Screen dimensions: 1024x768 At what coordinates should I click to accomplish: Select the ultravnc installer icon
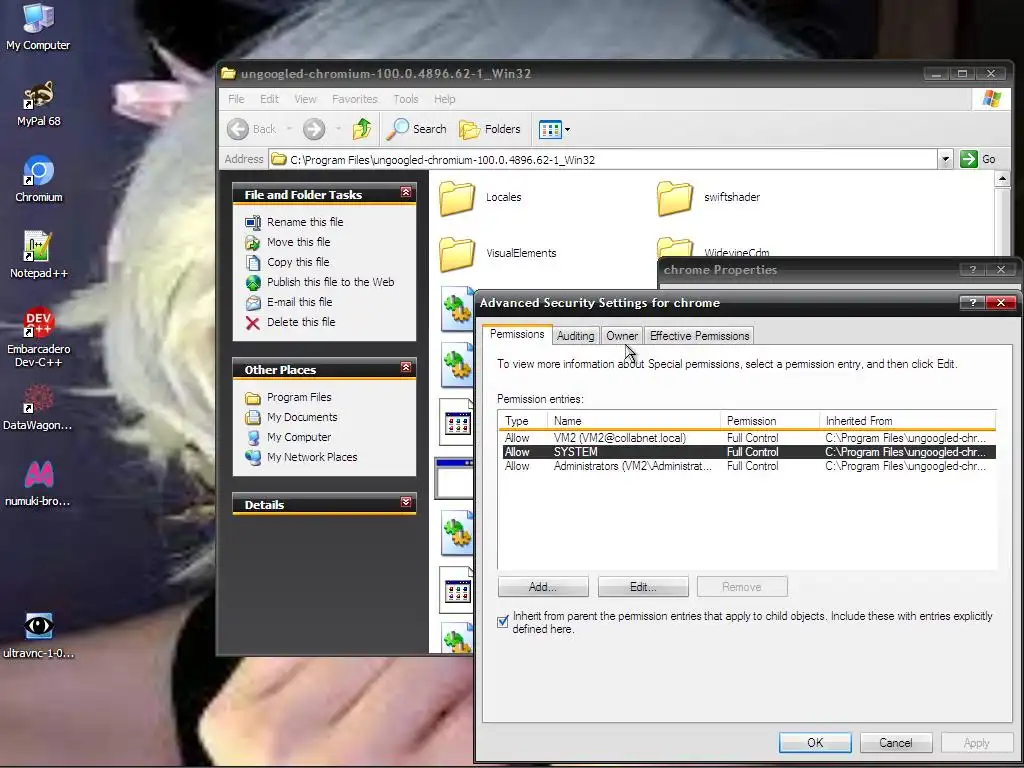(x=38, y=635)
